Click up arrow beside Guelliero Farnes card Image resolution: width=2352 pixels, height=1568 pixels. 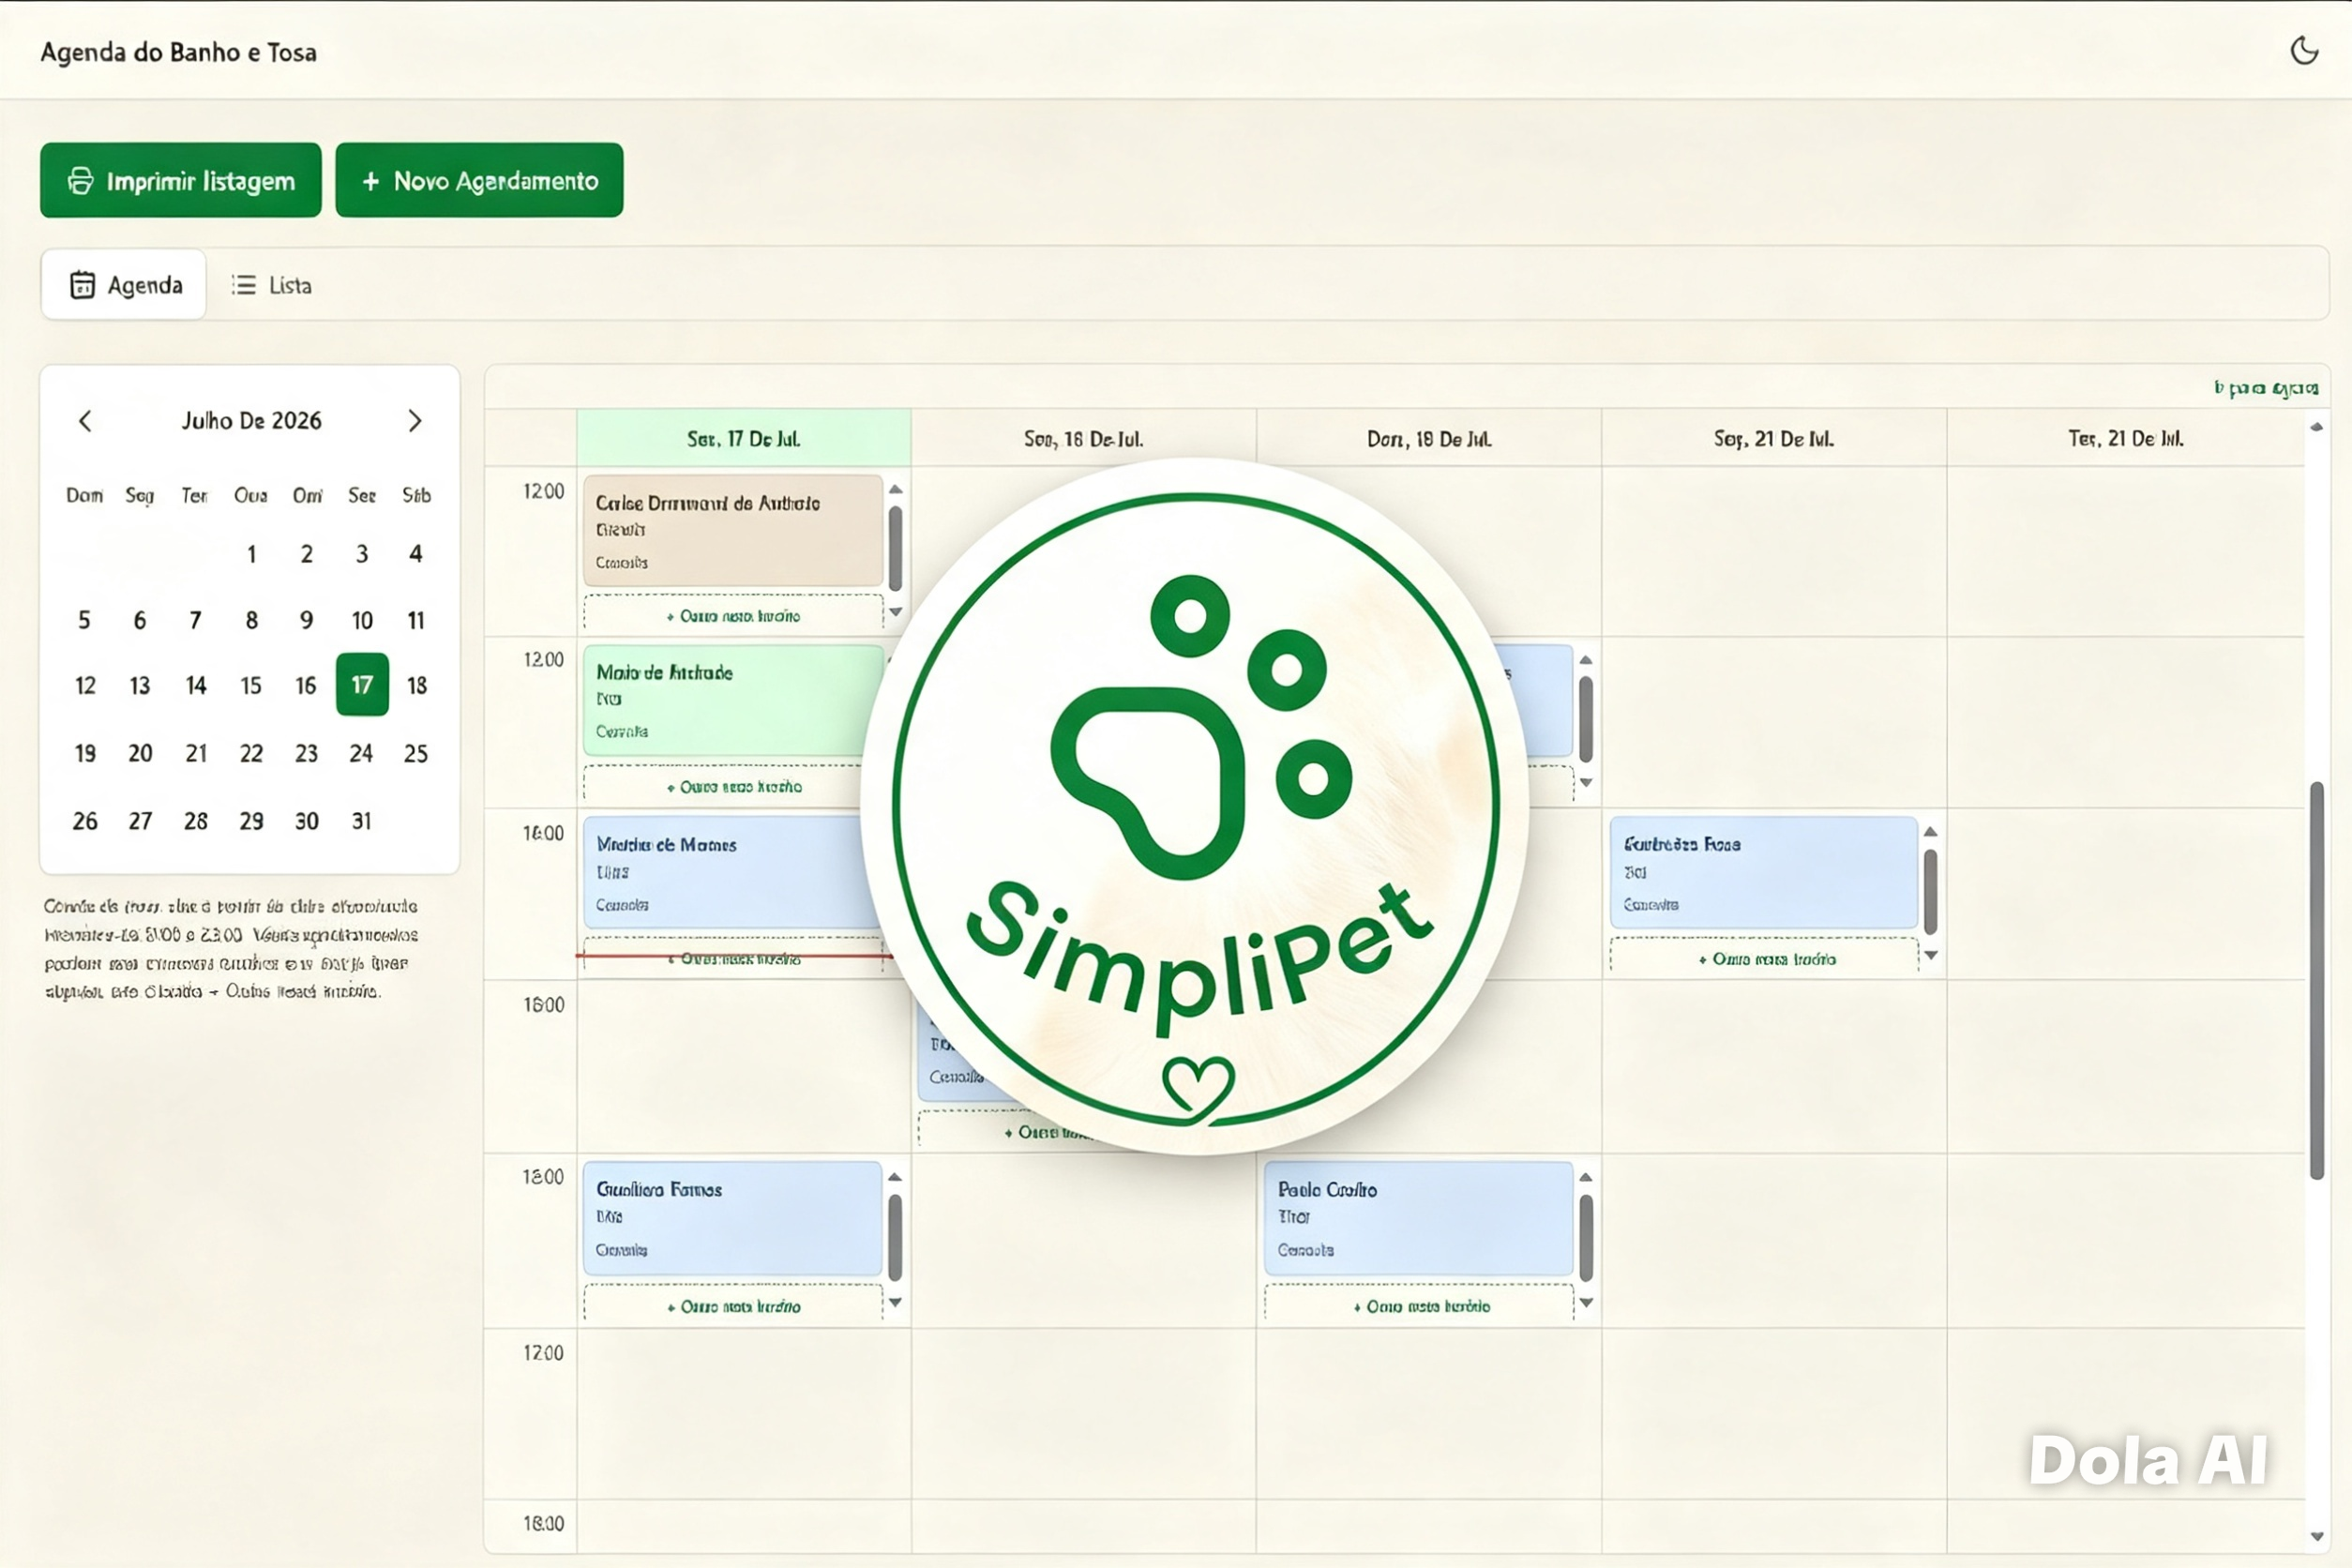coord(895,1177)
